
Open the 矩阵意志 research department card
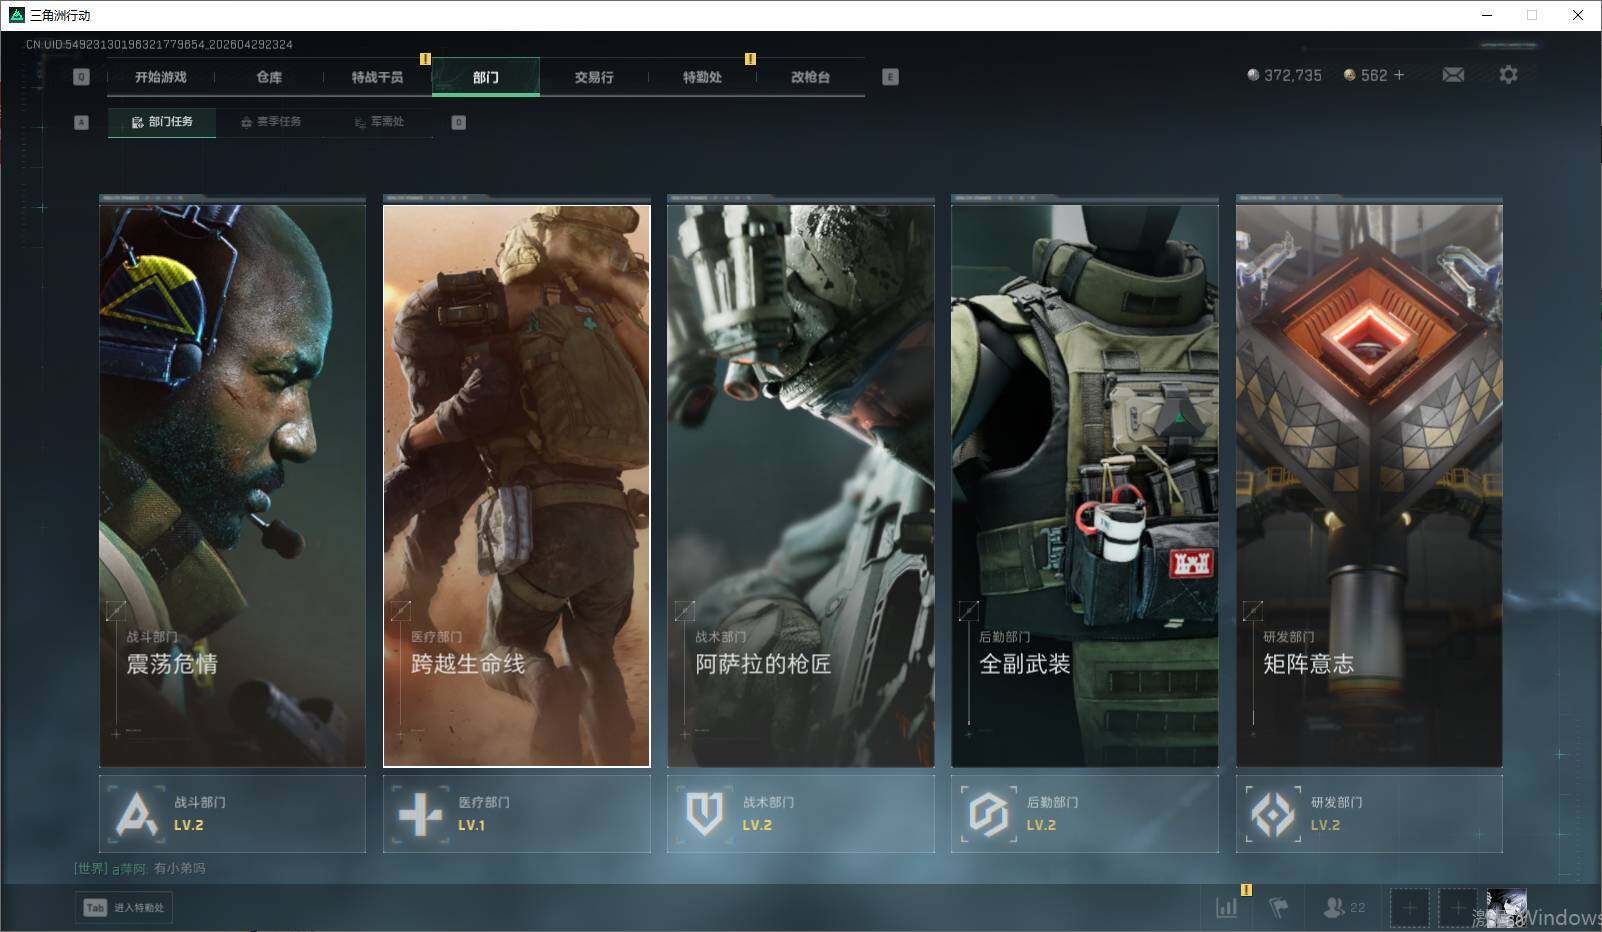(x=1369, y=486)
